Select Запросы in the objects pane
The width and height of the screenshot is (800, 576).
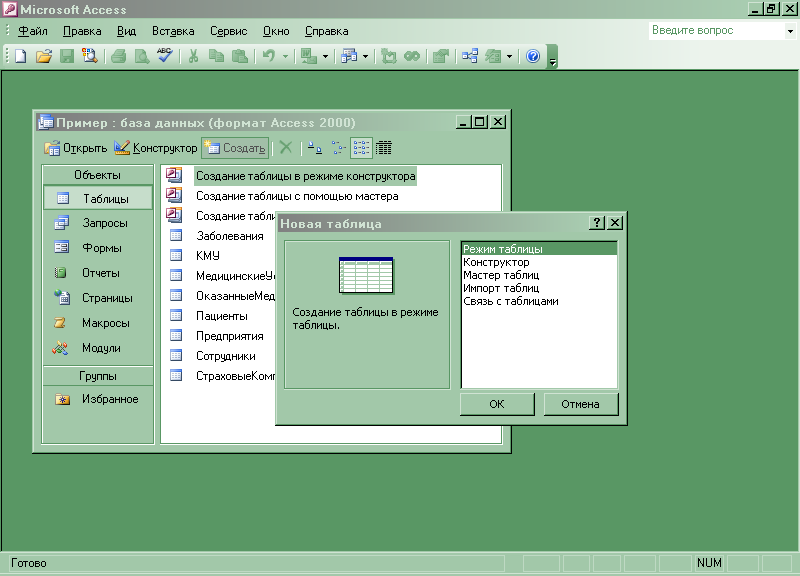(x=97, y=223)
